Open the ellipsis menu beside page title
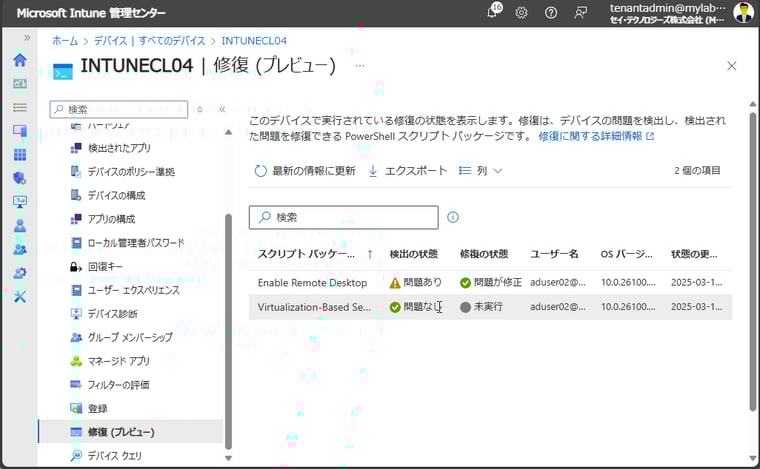Viewport: 760px width, 469px height. [360, 65]
